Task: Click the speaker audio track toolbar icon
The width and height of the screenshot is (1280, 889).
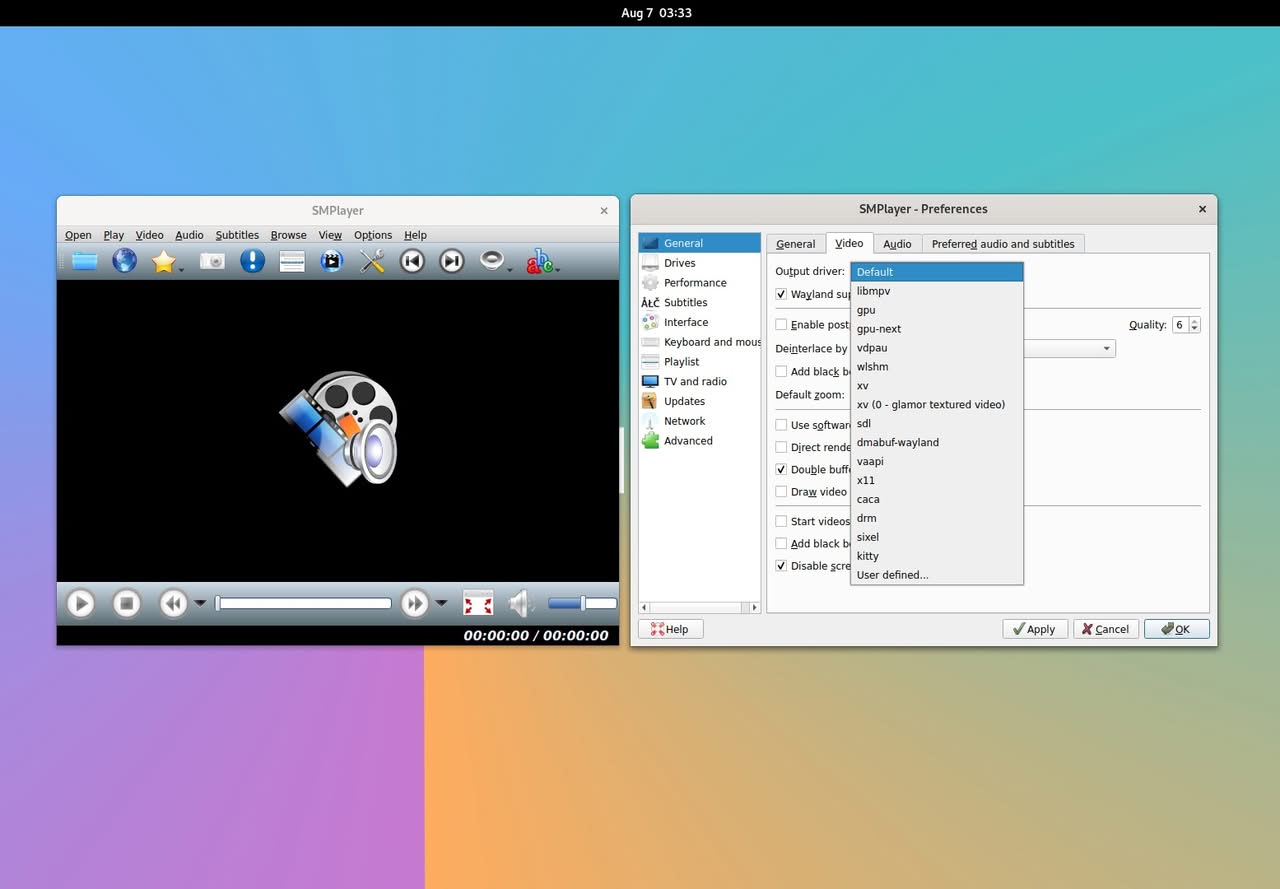Action: (x=491, y=260)
